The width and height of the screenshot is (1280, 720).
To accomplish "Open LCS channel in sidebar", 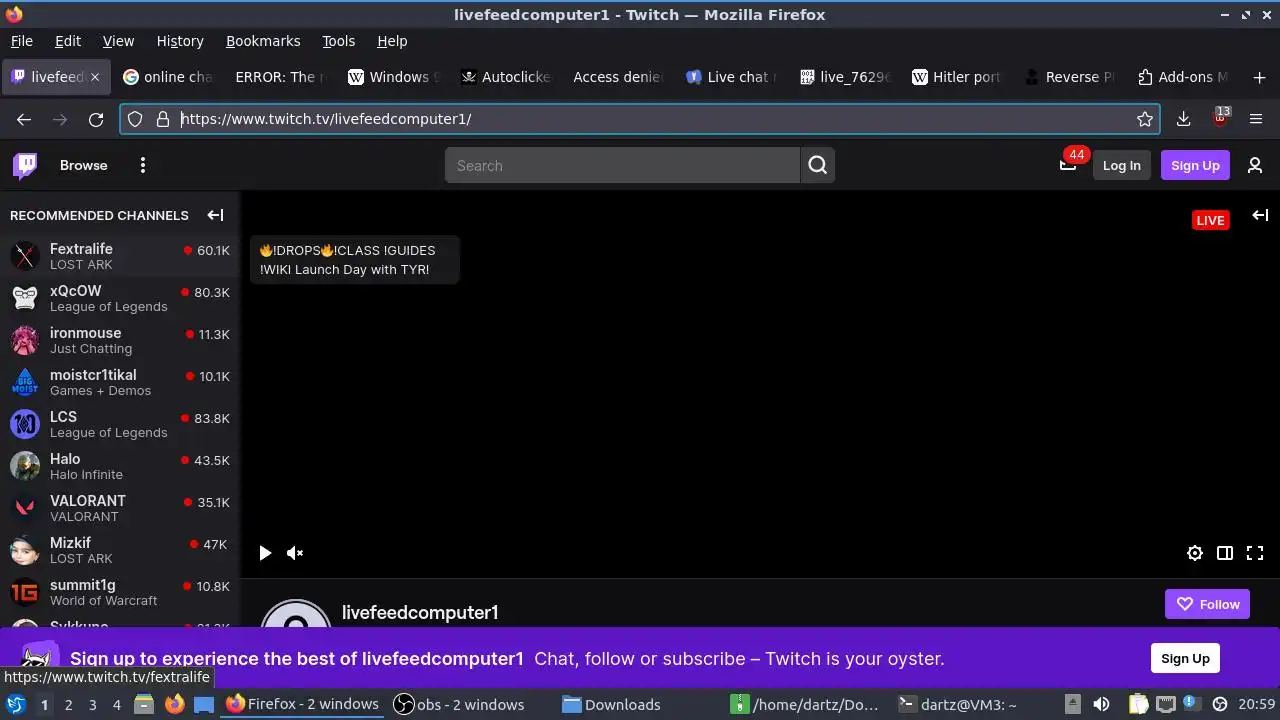I will click(x=120, y=424).
